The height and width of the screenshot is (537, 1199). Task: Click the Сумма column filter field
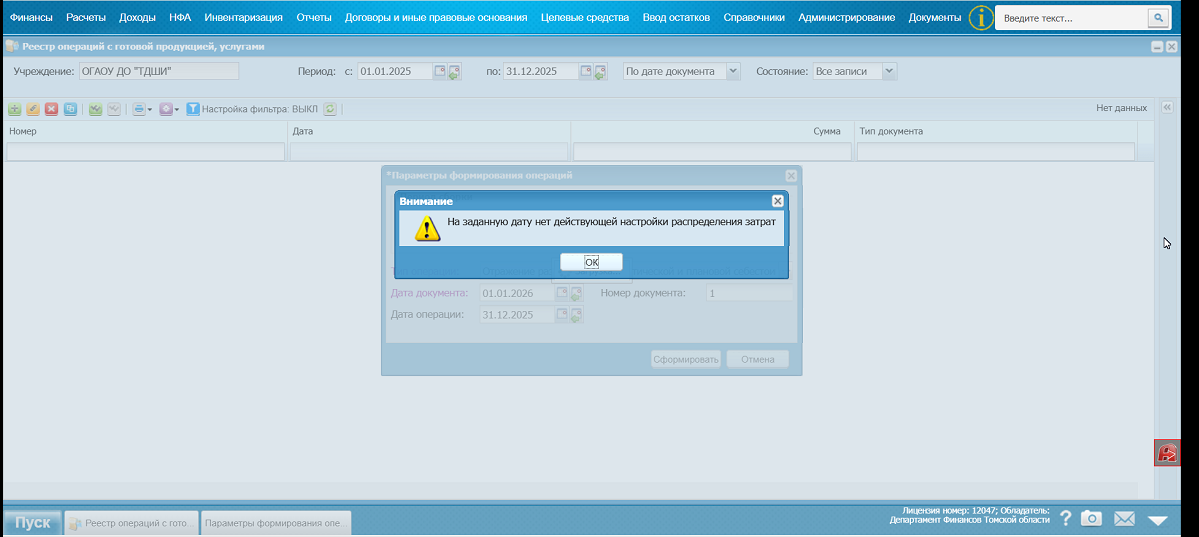712,151
